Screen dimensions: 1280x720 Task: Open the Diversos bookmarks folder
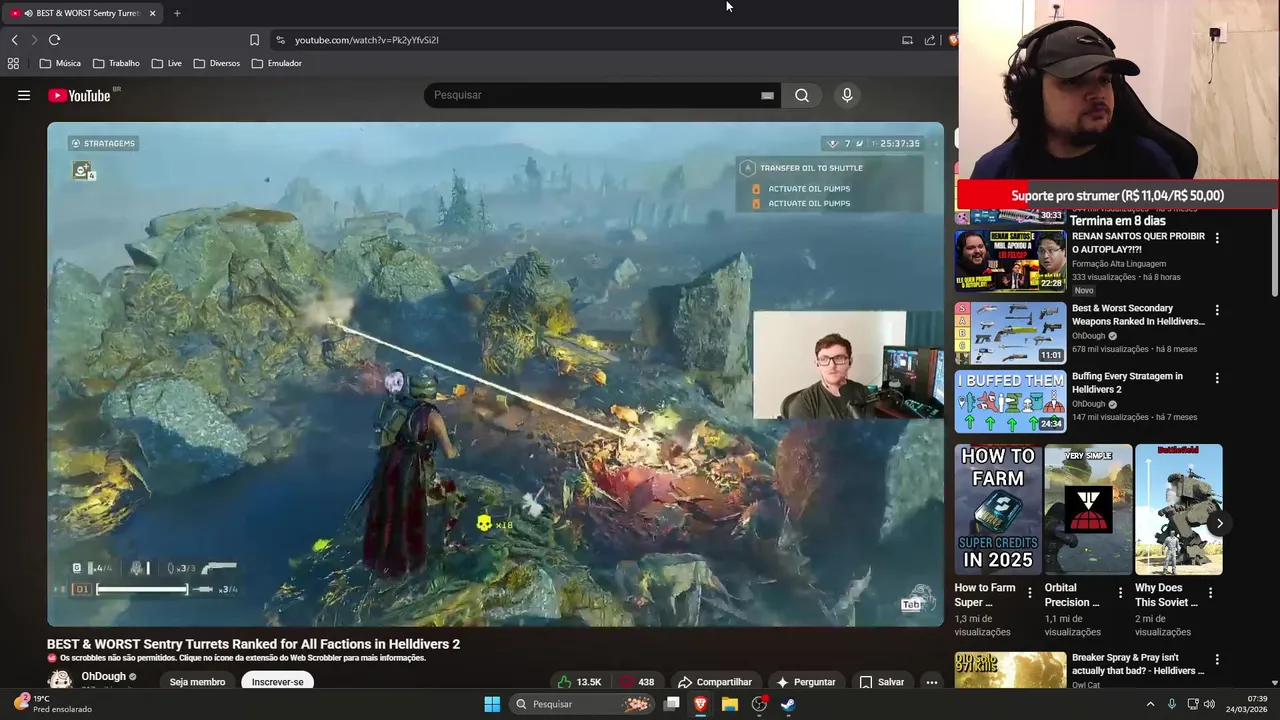click(217, 63)
